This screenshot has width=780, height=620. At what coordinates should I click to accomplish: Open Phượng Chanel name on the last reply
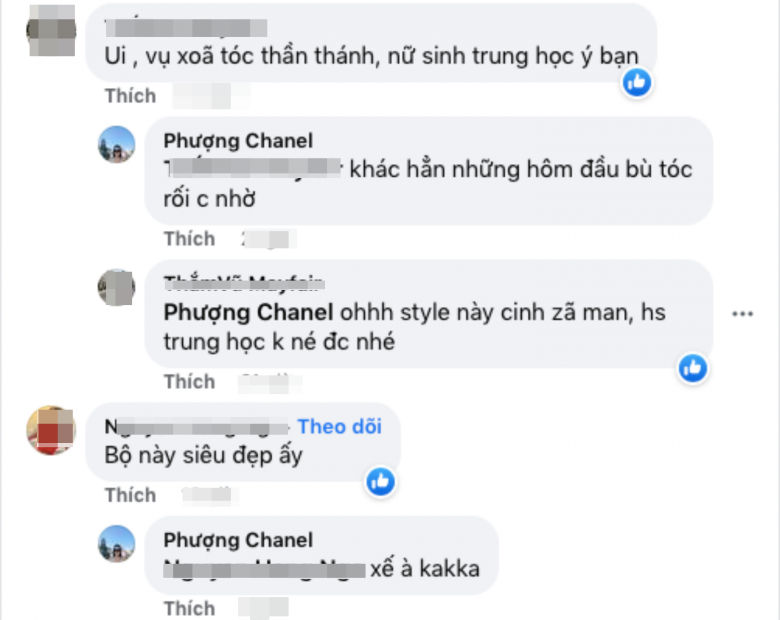click(x=238, y=540)
